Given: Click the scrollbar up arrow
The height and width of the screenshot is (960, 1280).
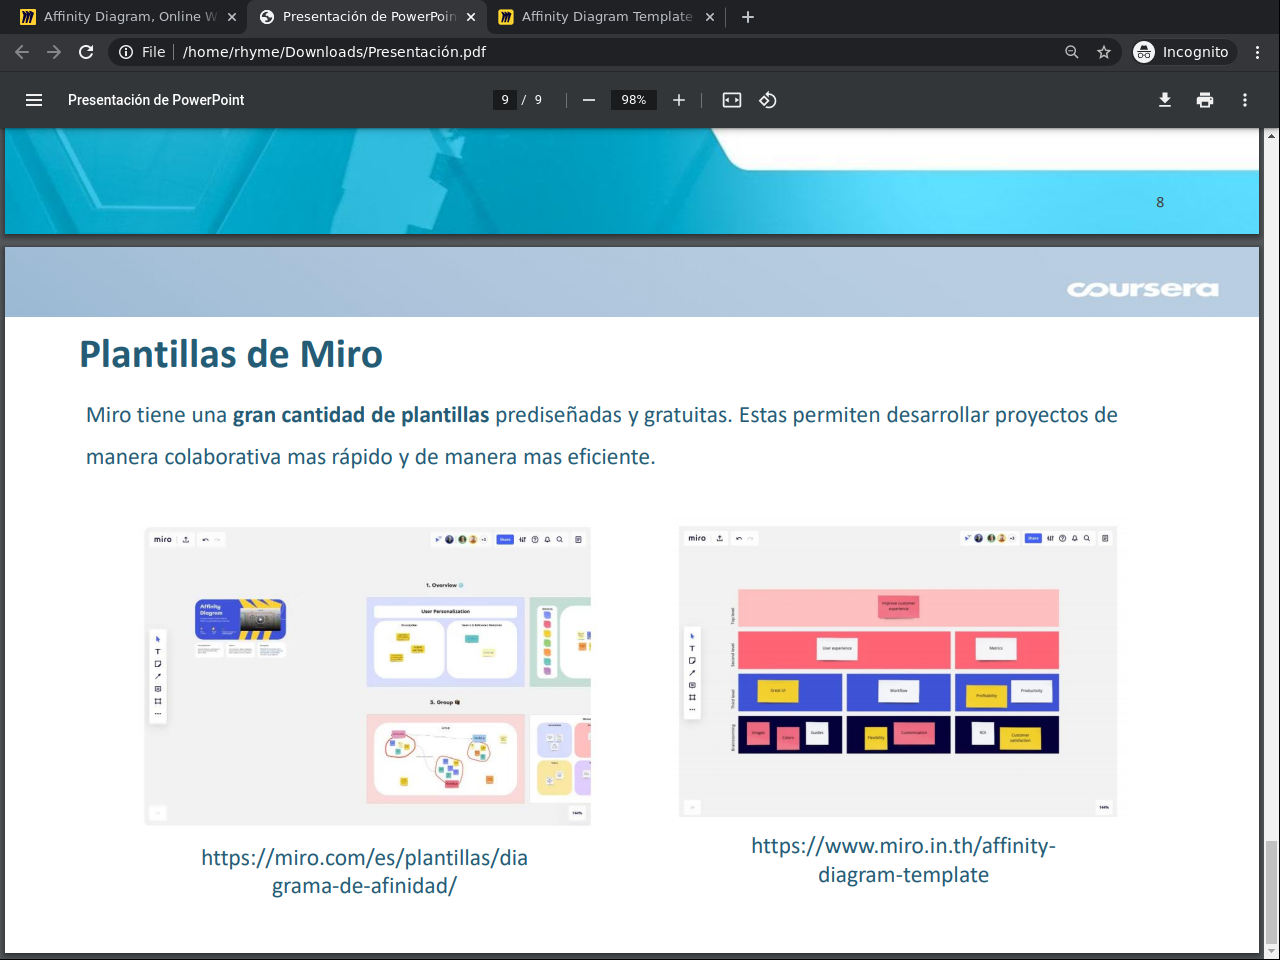Looking at the screenshot, I should [1272, 135].
